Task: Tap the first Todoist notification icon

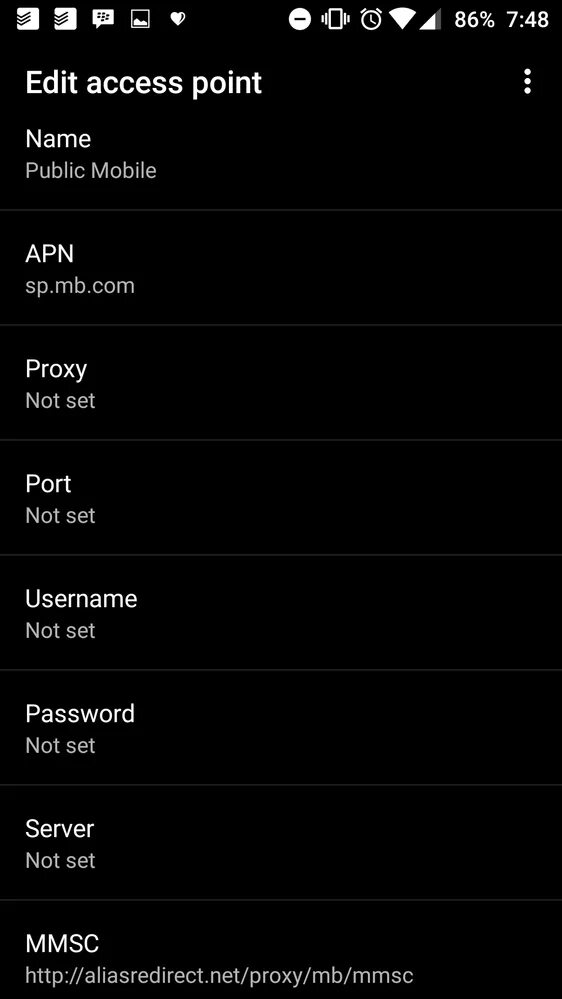Action: 27,19
